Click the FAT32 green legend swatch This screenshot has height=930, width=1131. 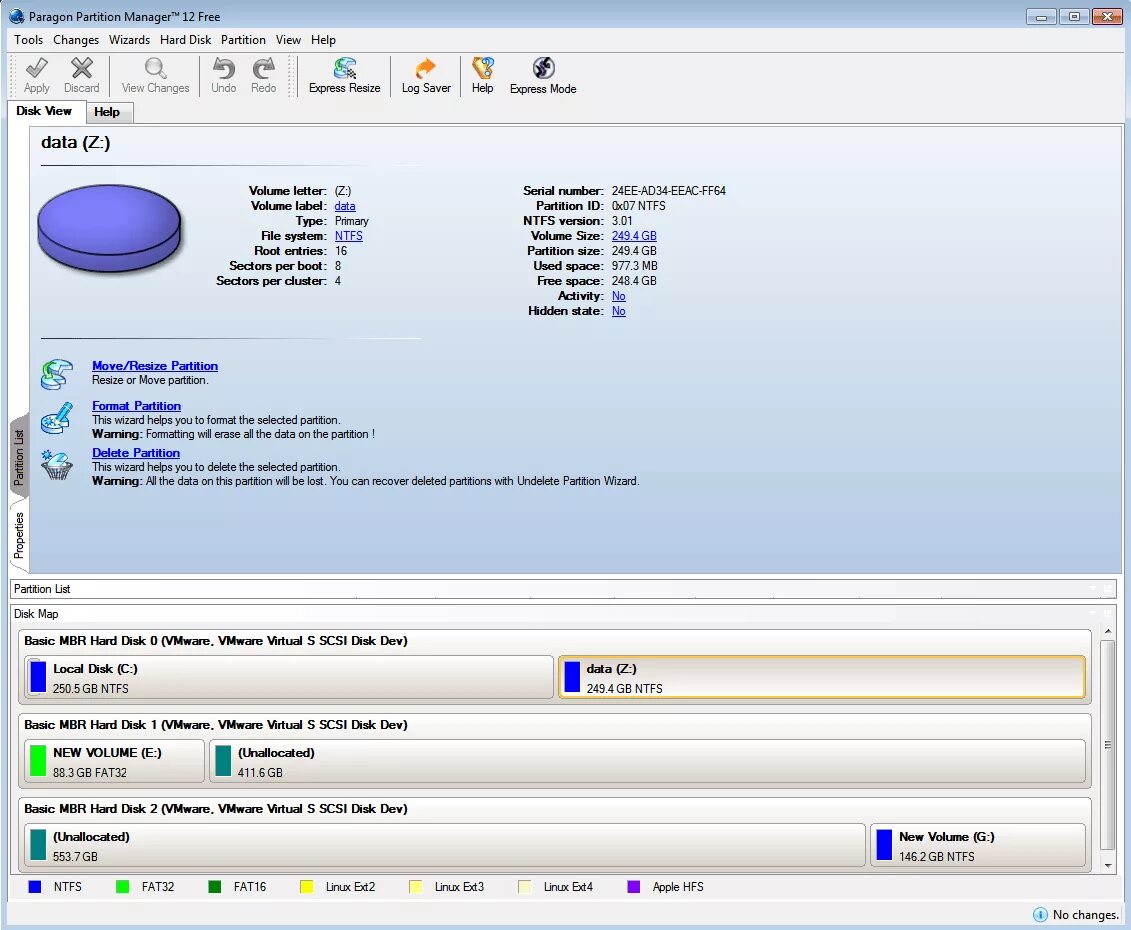pos(123,887)
